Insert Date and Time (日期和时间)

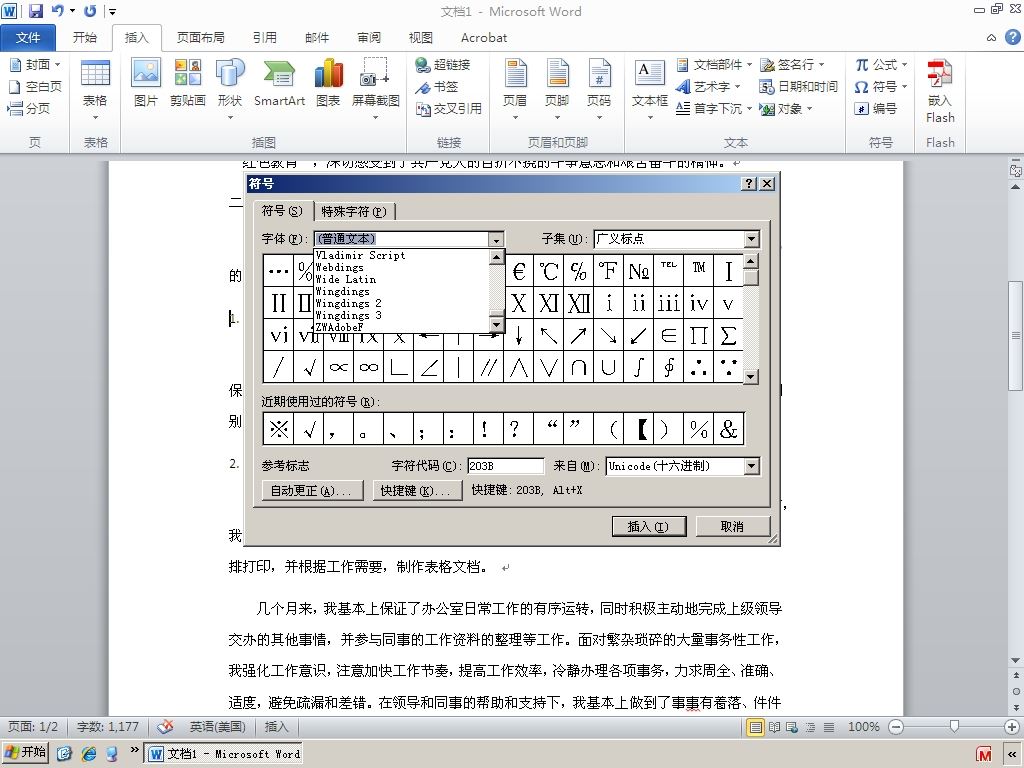tap(799, 86)
